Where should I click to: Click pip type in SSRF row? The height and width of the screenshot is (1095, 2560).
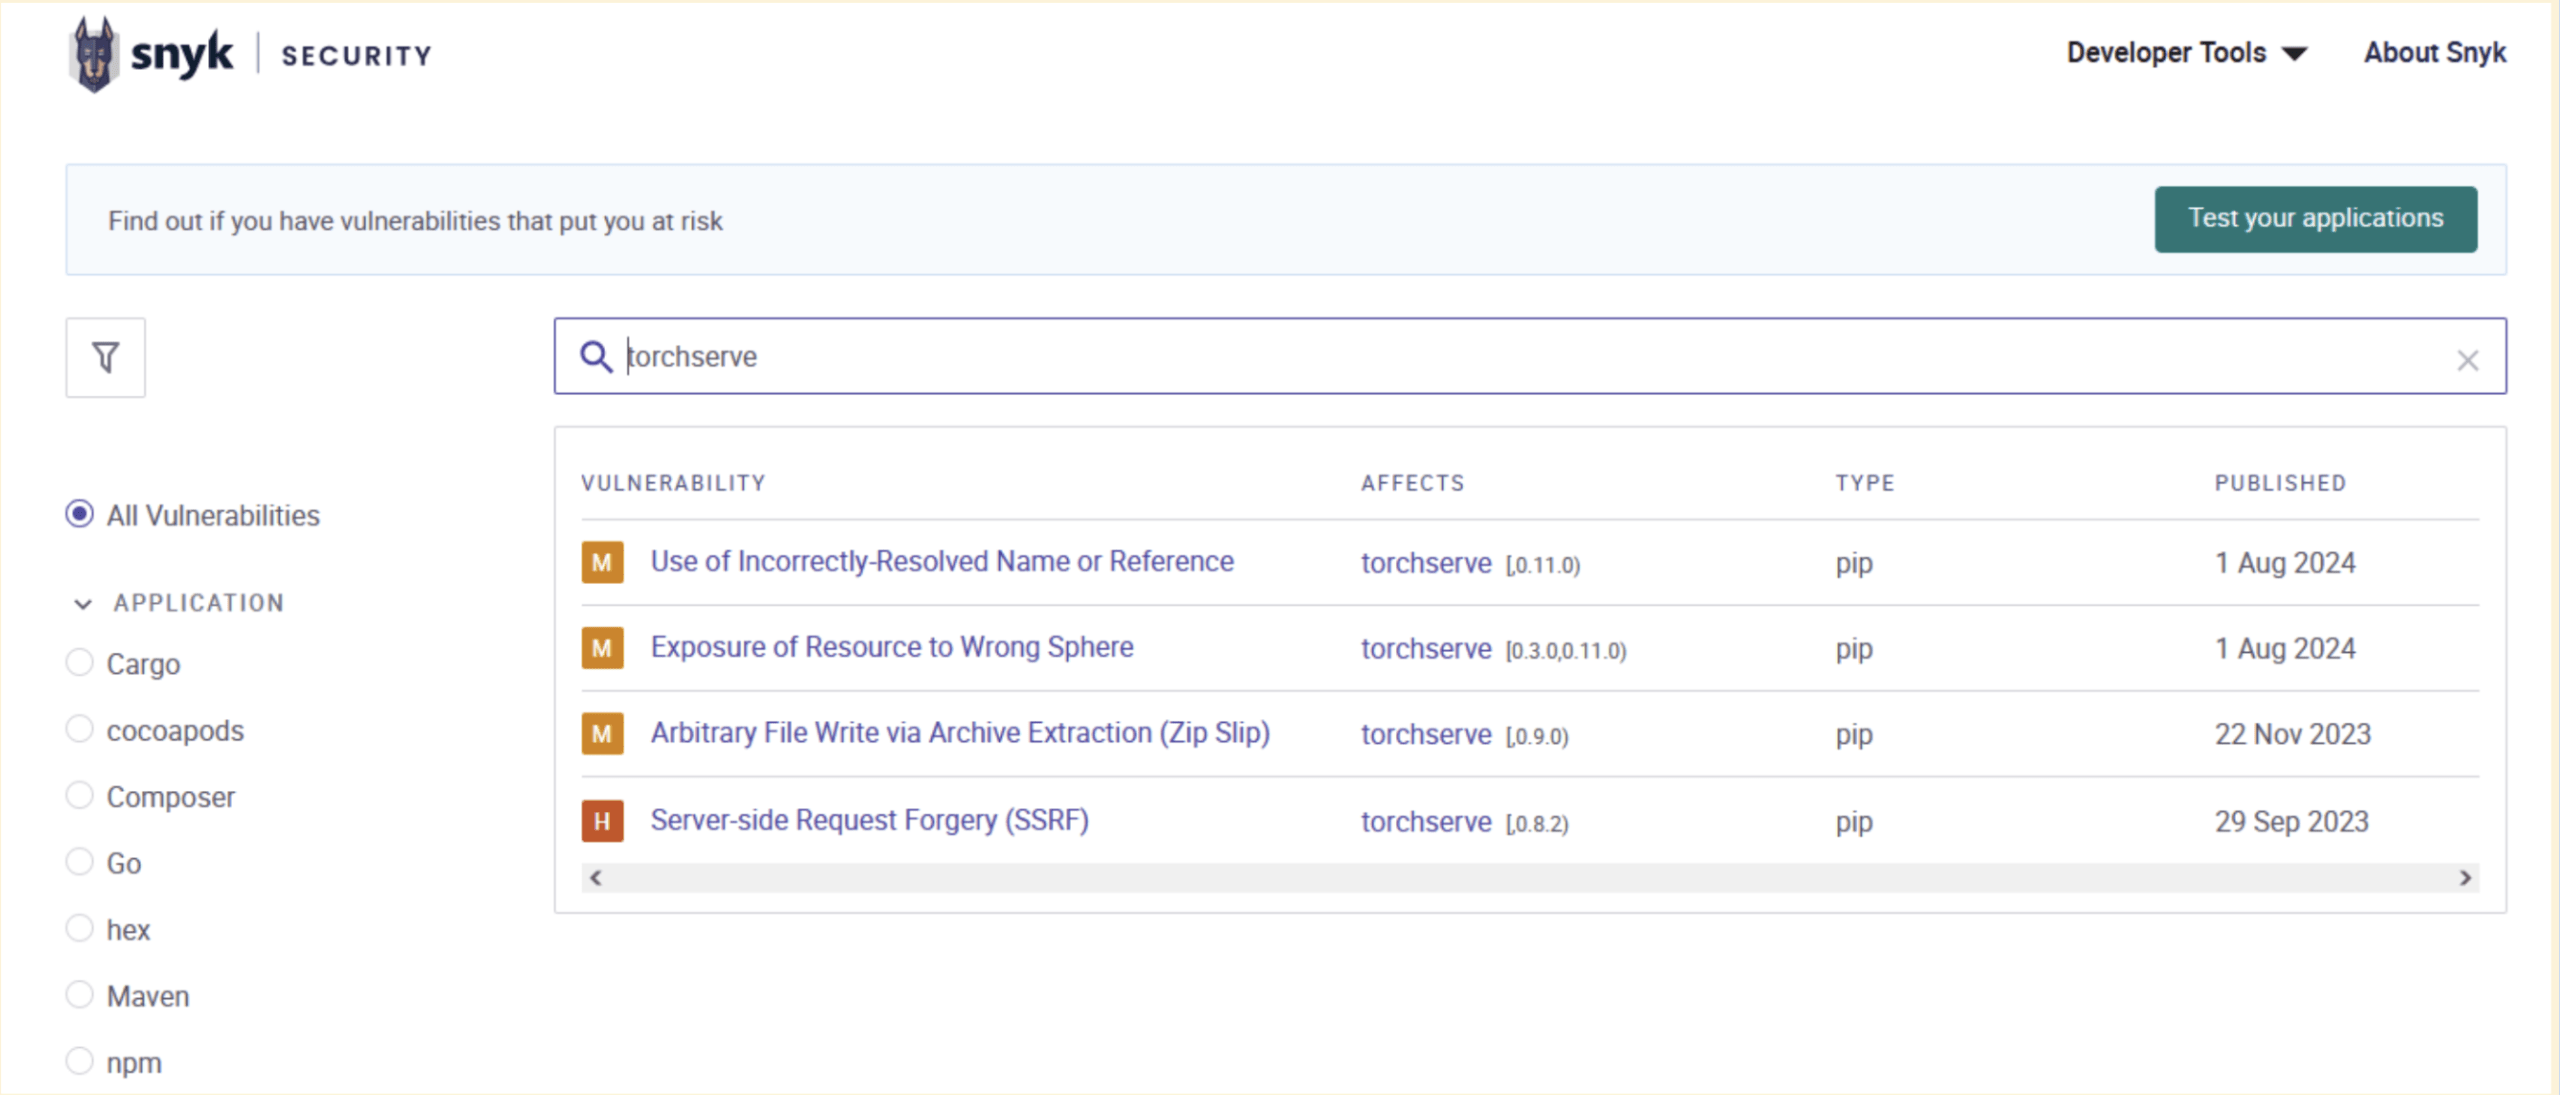(1854, 824)
